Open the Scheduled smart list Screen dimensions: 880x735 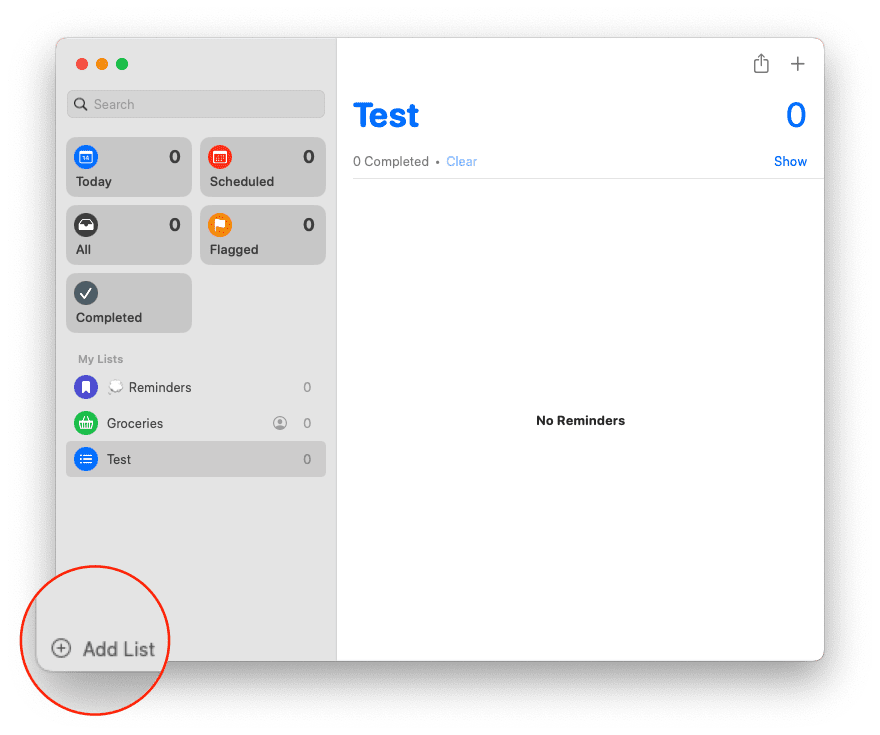click(x=263, y=167)
